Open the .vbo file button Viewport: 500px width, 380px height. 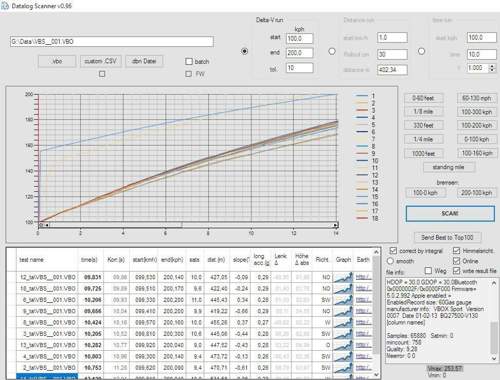[57, 61]
